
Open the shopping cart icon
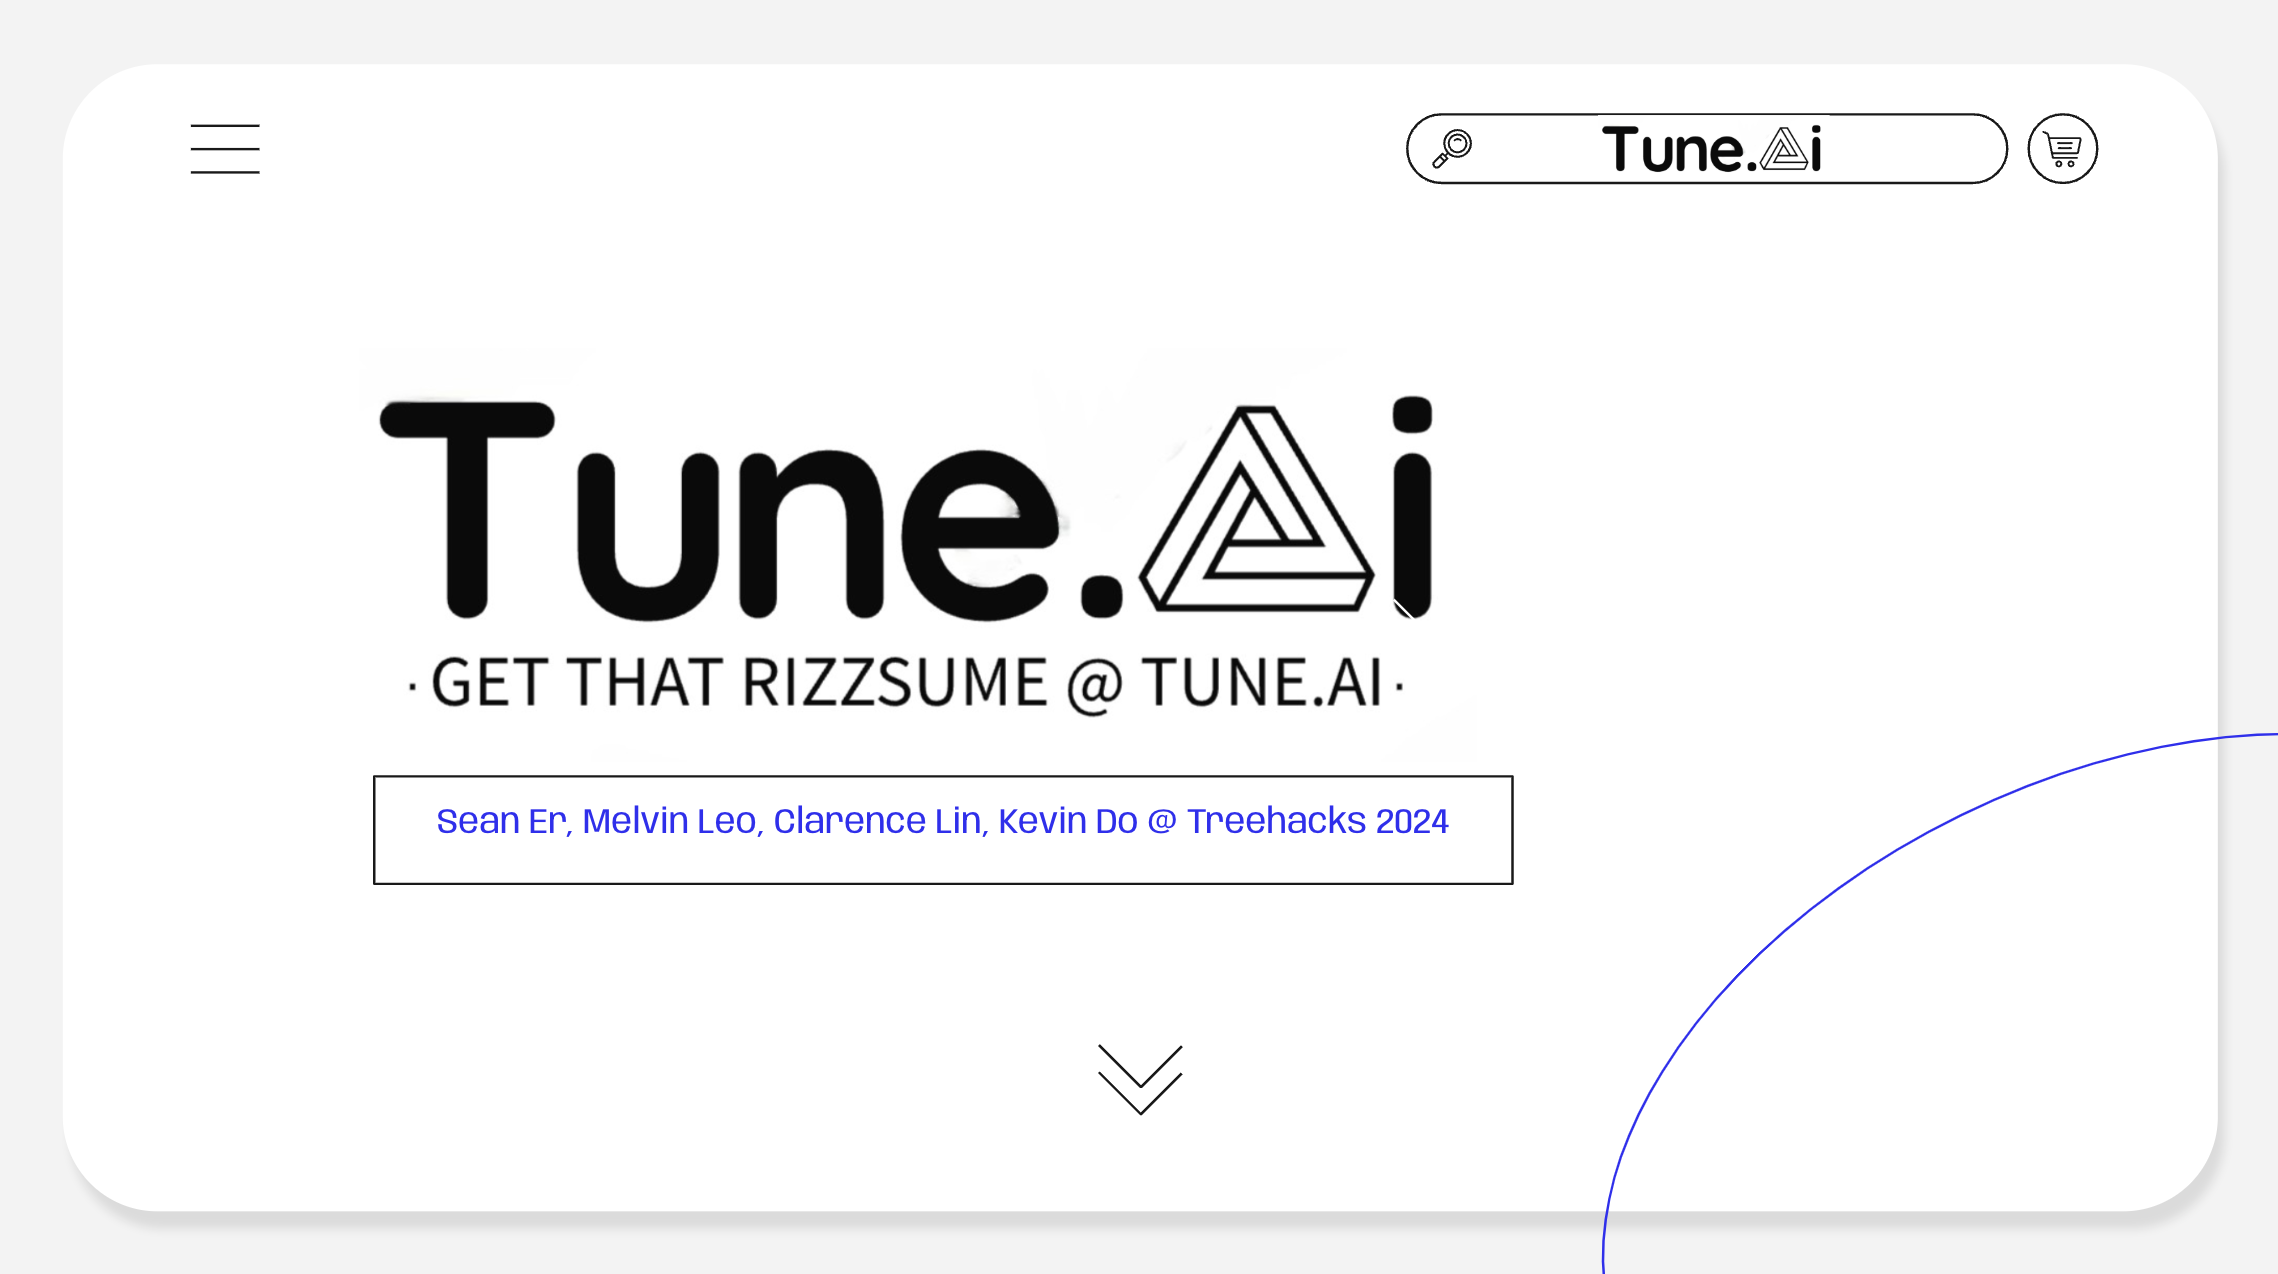click(x=2062, y=149)
